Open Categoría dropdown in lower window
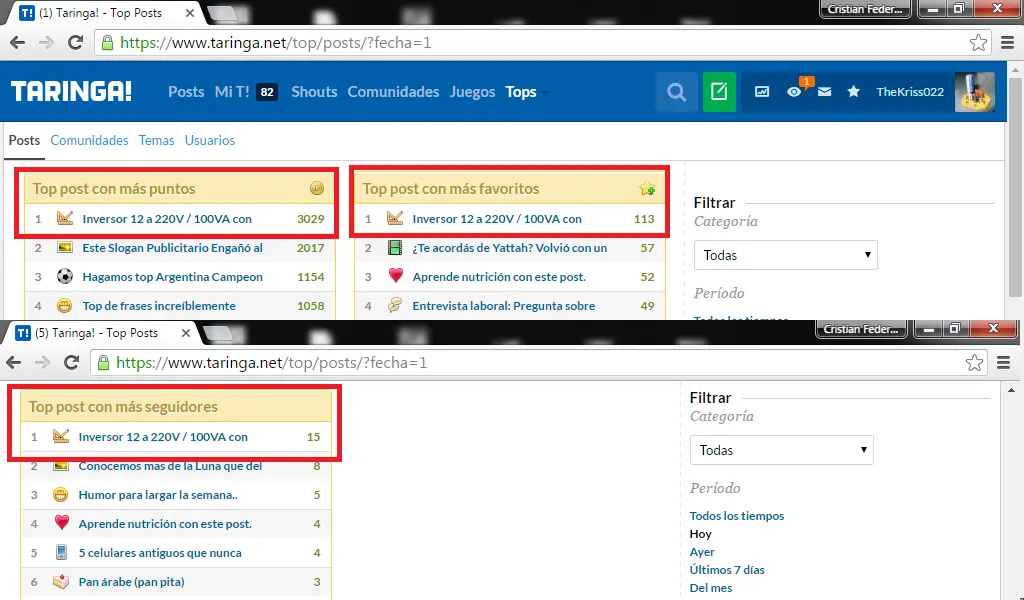The image size is (1024, 600). pos(782,450)
